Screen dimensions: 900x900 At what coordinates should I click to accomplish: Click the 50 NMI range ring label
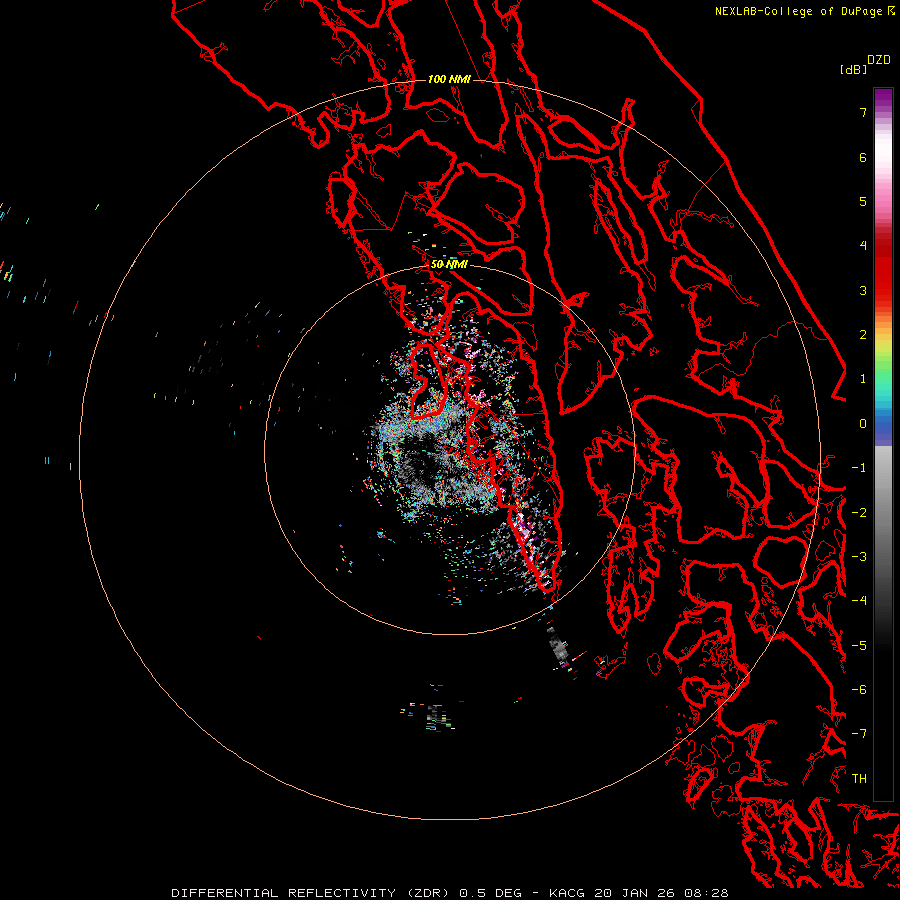tap(449, 264)
